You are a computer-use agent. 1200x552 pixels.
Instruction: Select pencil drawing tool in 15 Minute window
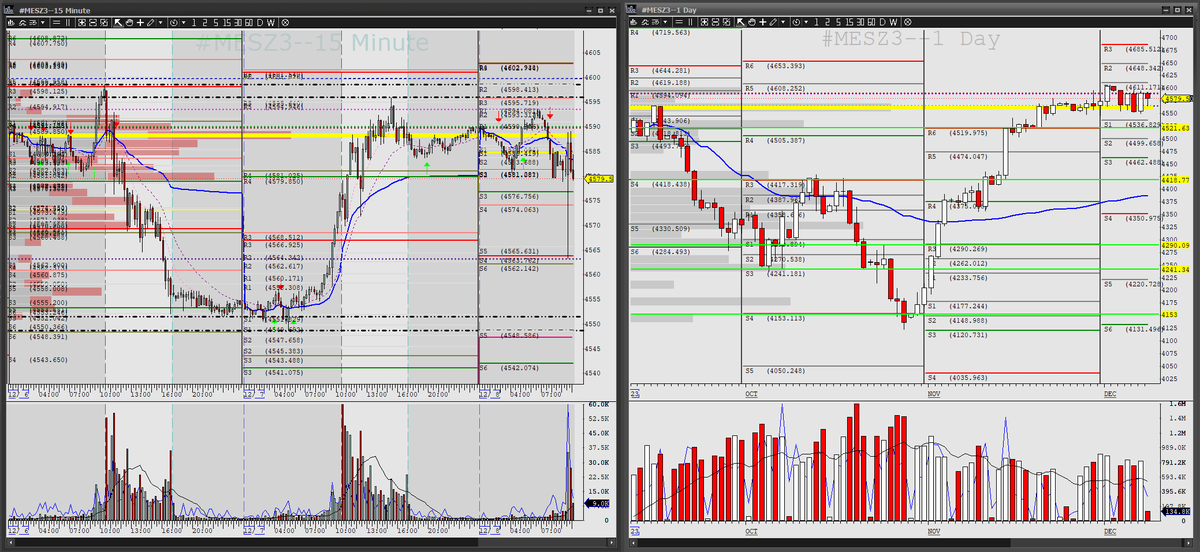point(151,22)
